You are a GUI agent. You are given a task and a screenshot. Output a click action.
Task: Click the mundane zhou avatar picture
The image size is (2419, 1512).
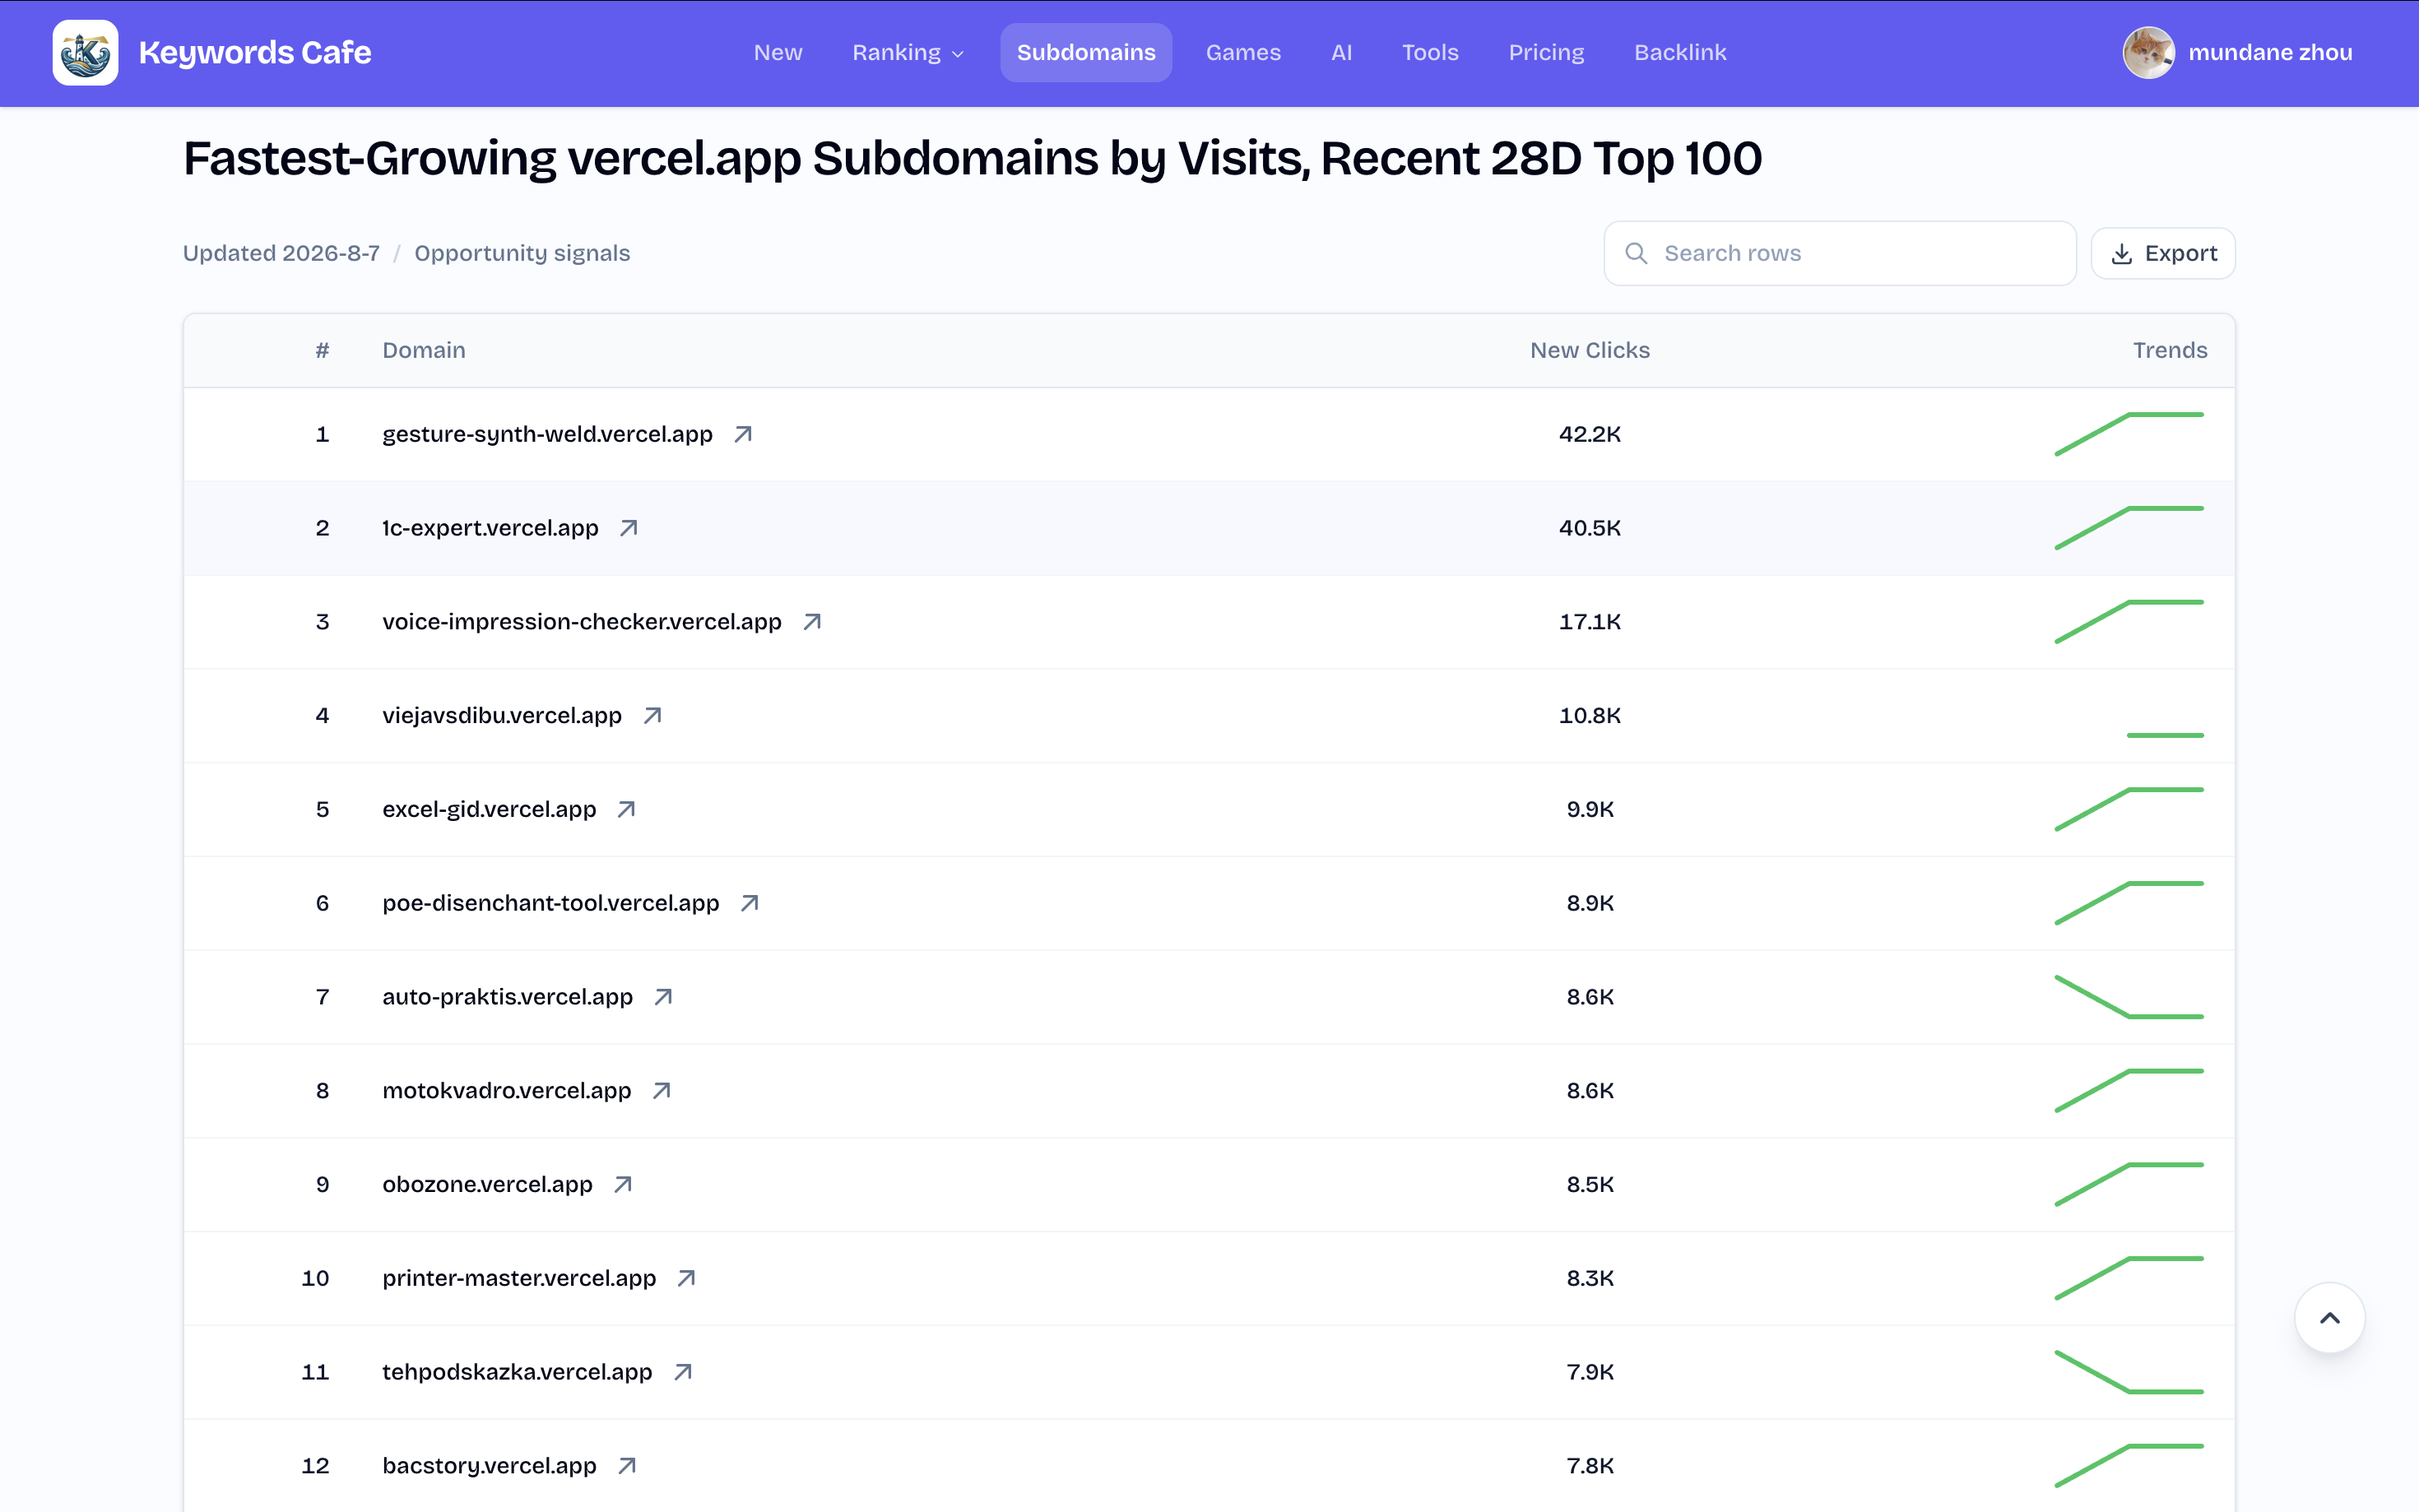[2148, 53]
